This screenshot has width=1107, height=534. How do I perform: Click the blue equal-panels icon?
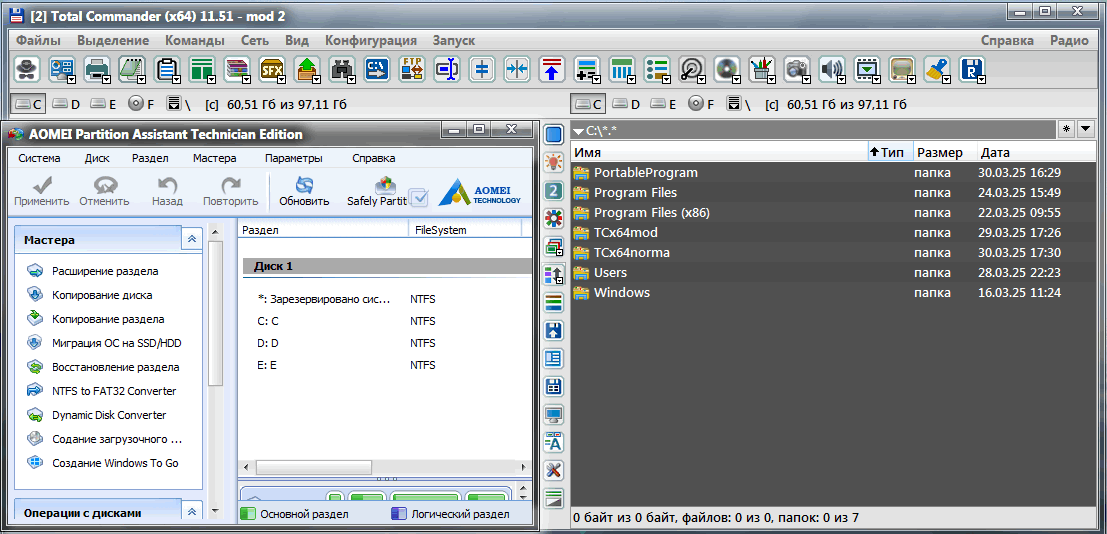click(482, 69)
